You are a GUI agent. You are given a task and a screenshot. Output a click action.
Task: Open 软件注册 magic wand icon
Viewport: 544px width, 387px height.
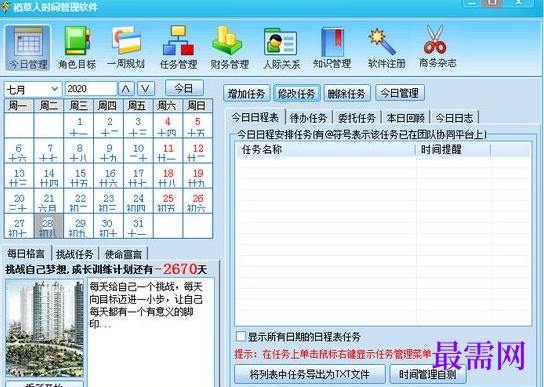tap(386, 48)
